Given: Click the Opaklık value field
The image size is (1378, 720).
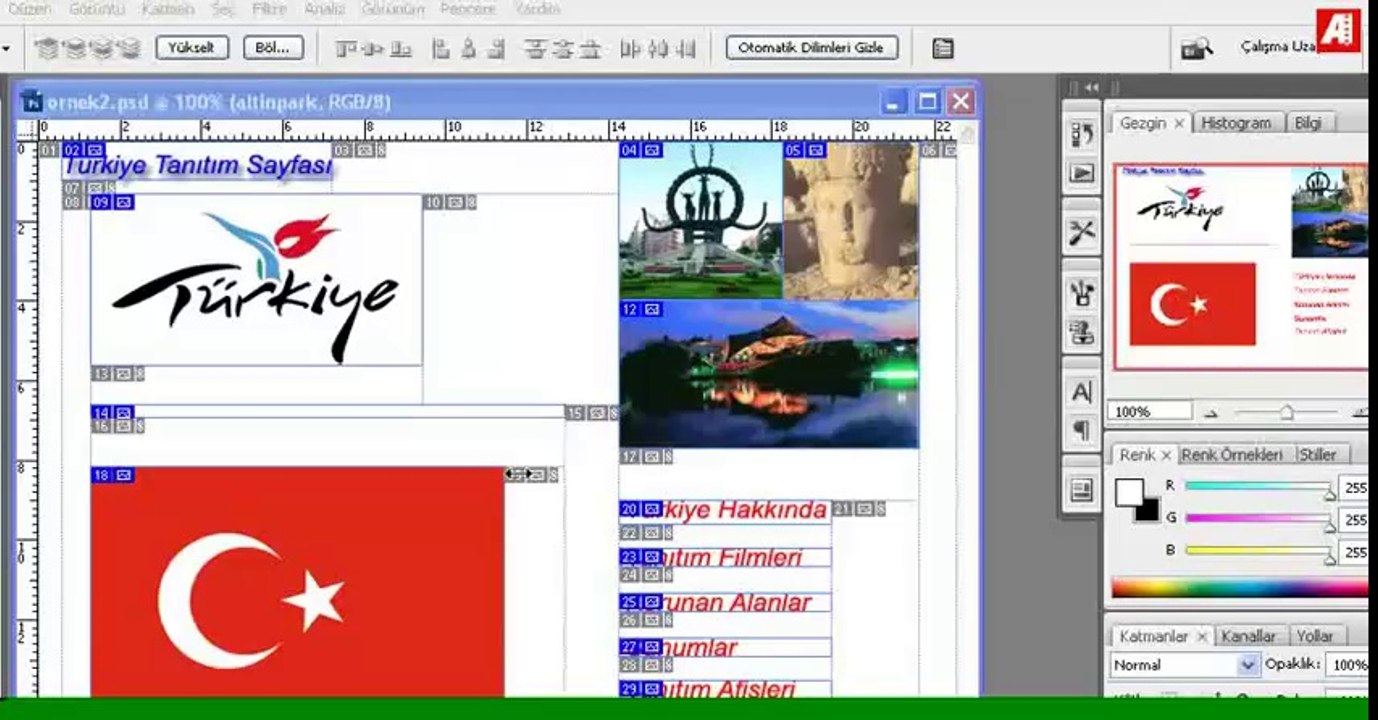Looking at the screenshot, I should coord(1346,665).
